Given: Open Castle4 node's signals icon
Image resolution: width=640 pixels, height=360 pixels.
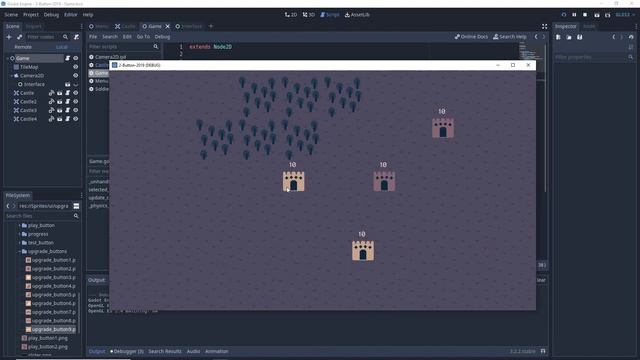Looking at the screenshot, I should 51,119.
